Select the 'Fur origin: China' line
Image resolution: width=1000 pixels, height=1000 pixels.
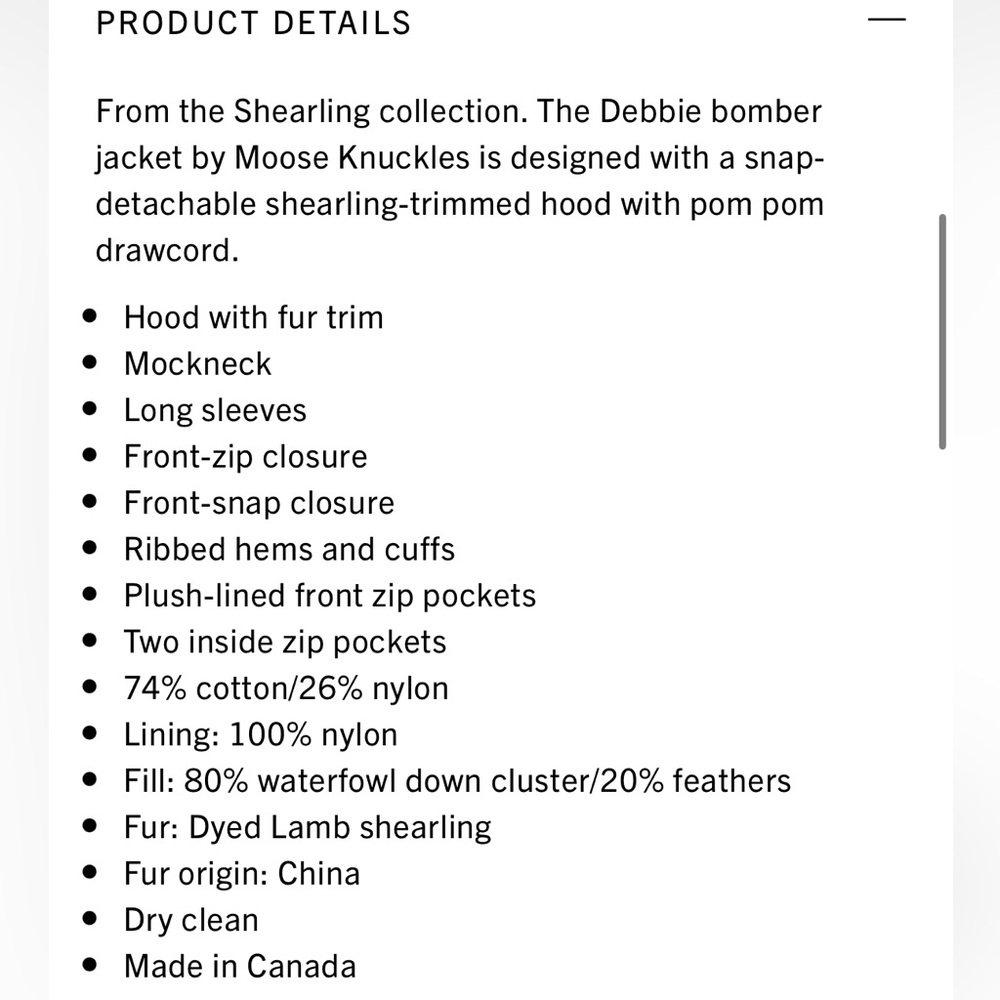242,874
